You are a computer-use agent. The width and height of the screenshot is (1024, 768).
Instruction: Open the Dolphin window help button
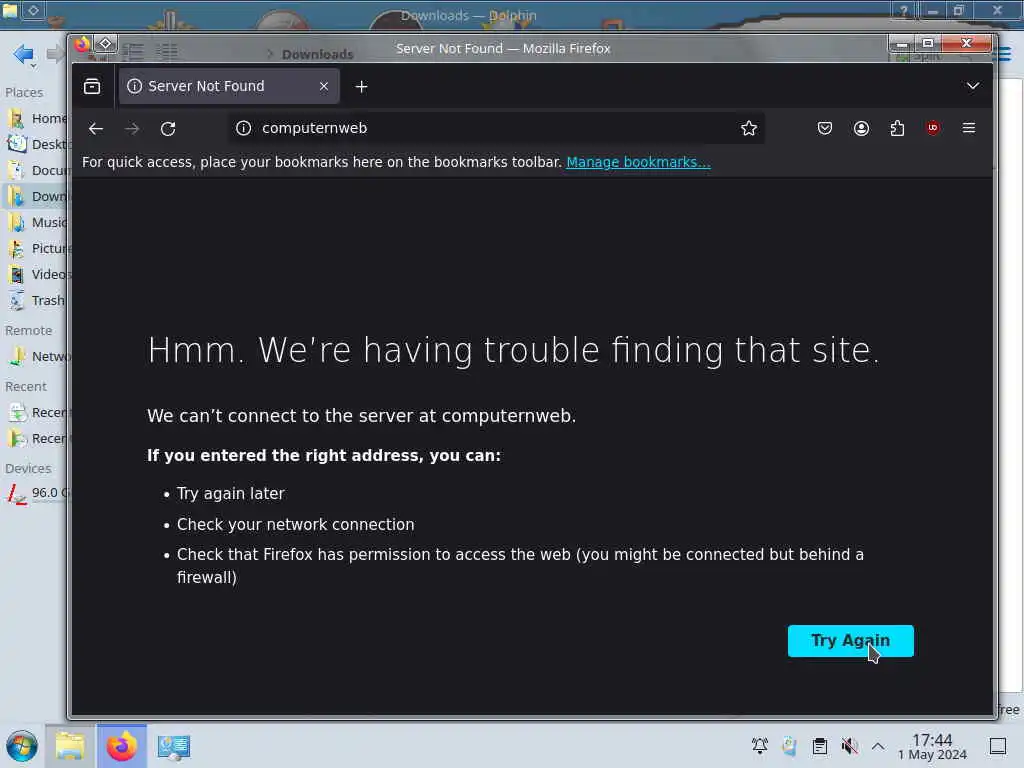coord(903,10)
